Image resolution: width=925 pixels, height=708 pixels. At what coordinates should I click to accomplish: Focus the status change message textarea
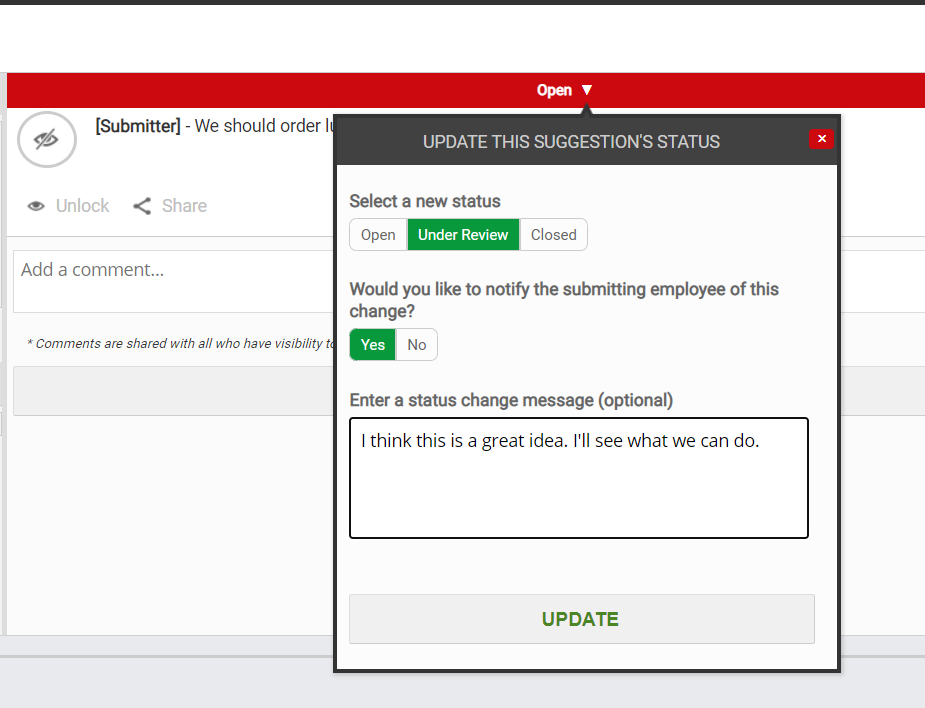coord(578,477)
